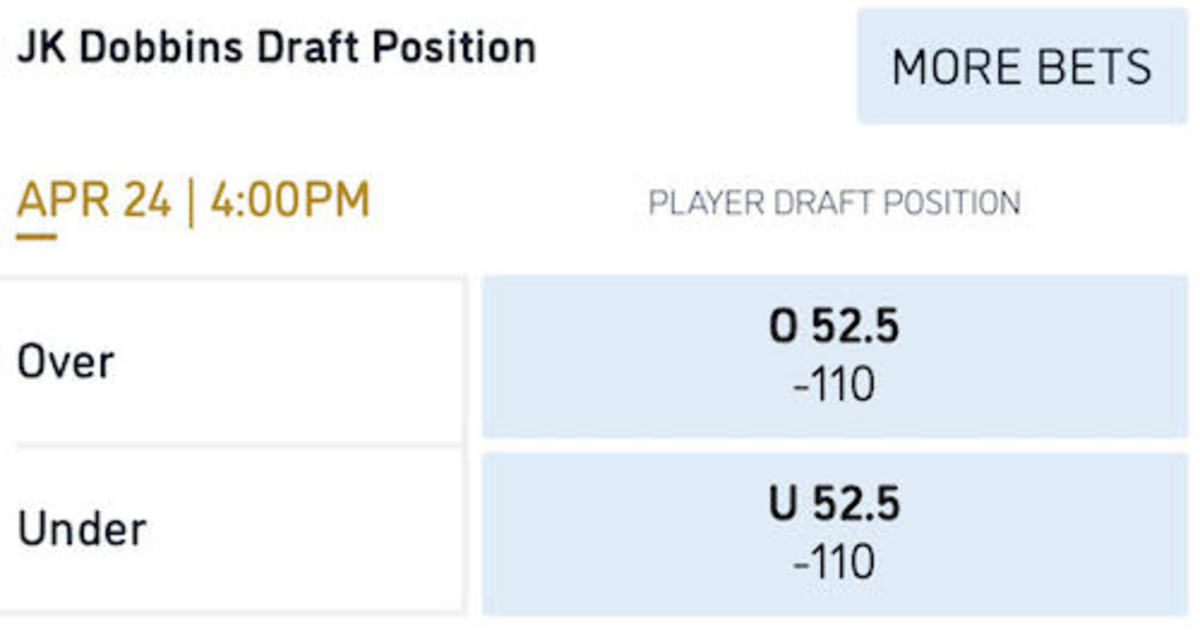The width and height of the screenshot is (1200, 638).
Task: Click the 4:00PM event time
Action: click(289, 201)
